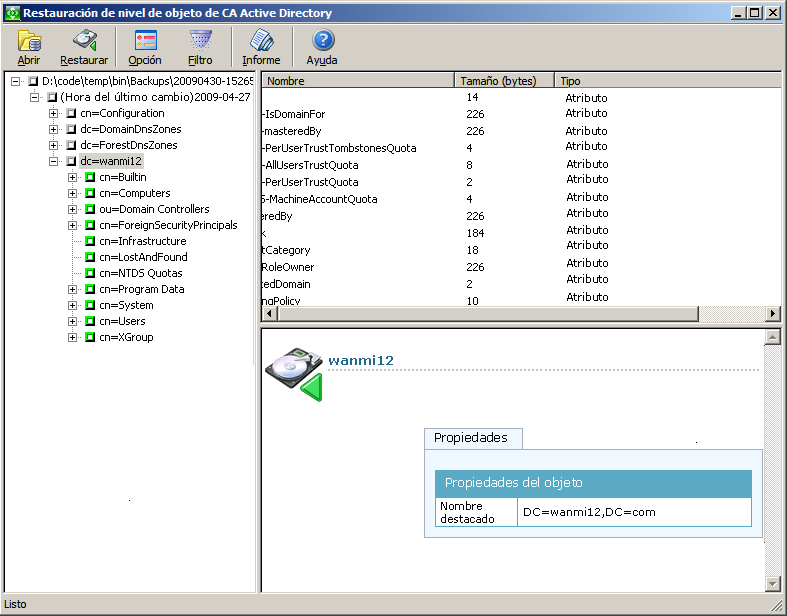Click the application icon in title bar

[12, 13]
